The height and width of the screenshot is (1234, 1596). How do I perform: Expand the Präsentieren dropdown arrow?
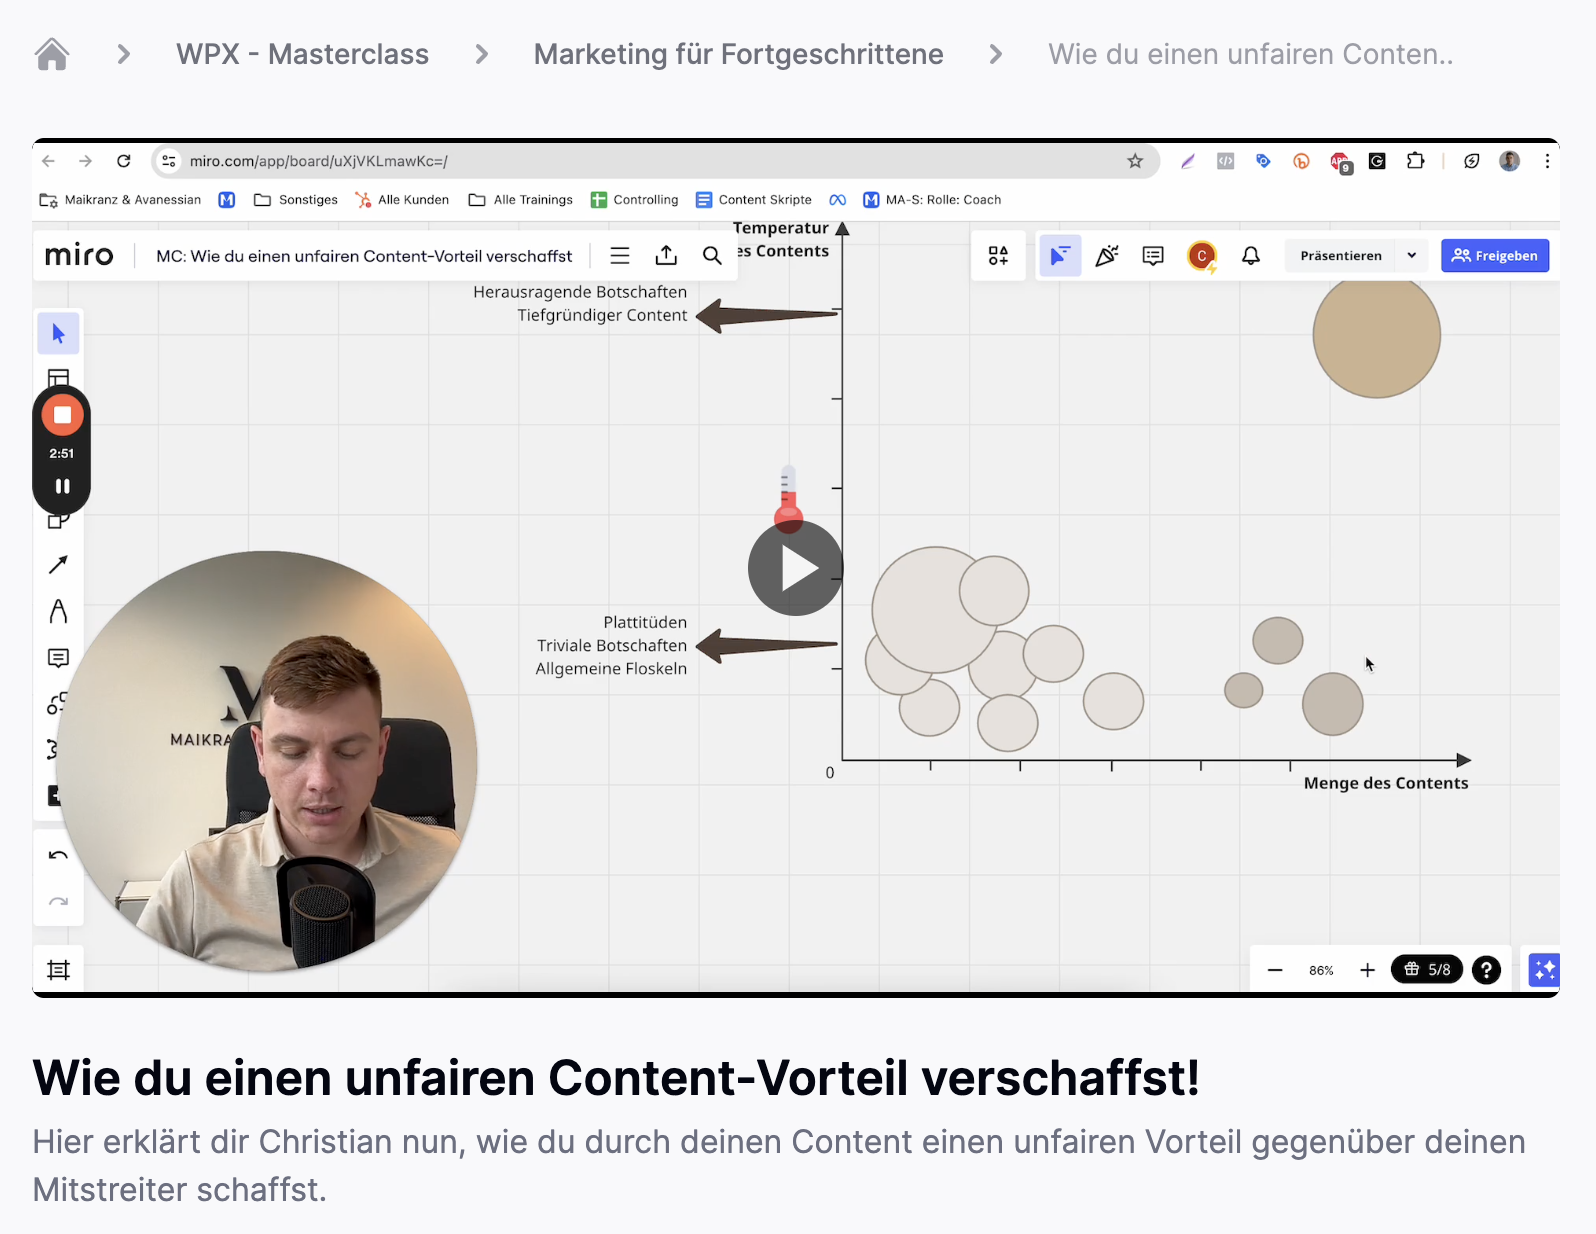[1411, 256]
